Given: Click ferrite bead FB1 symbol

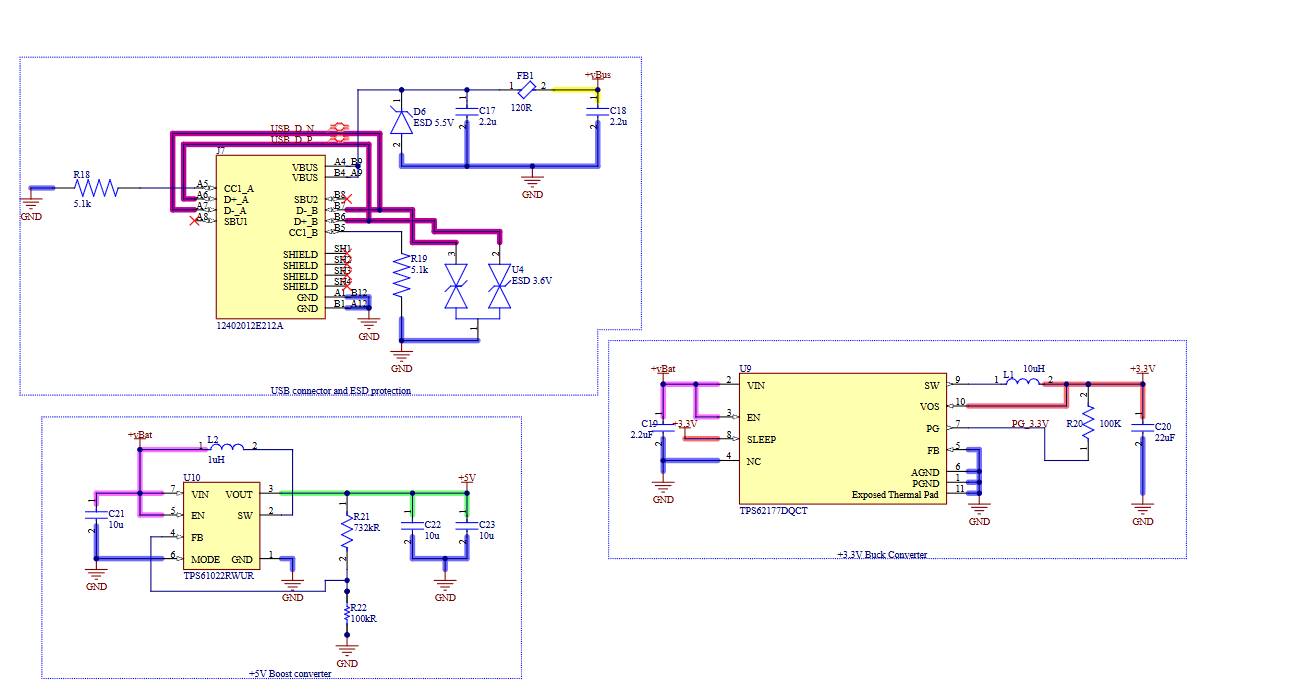Looking at the screenshot, I should pos(526,89).
